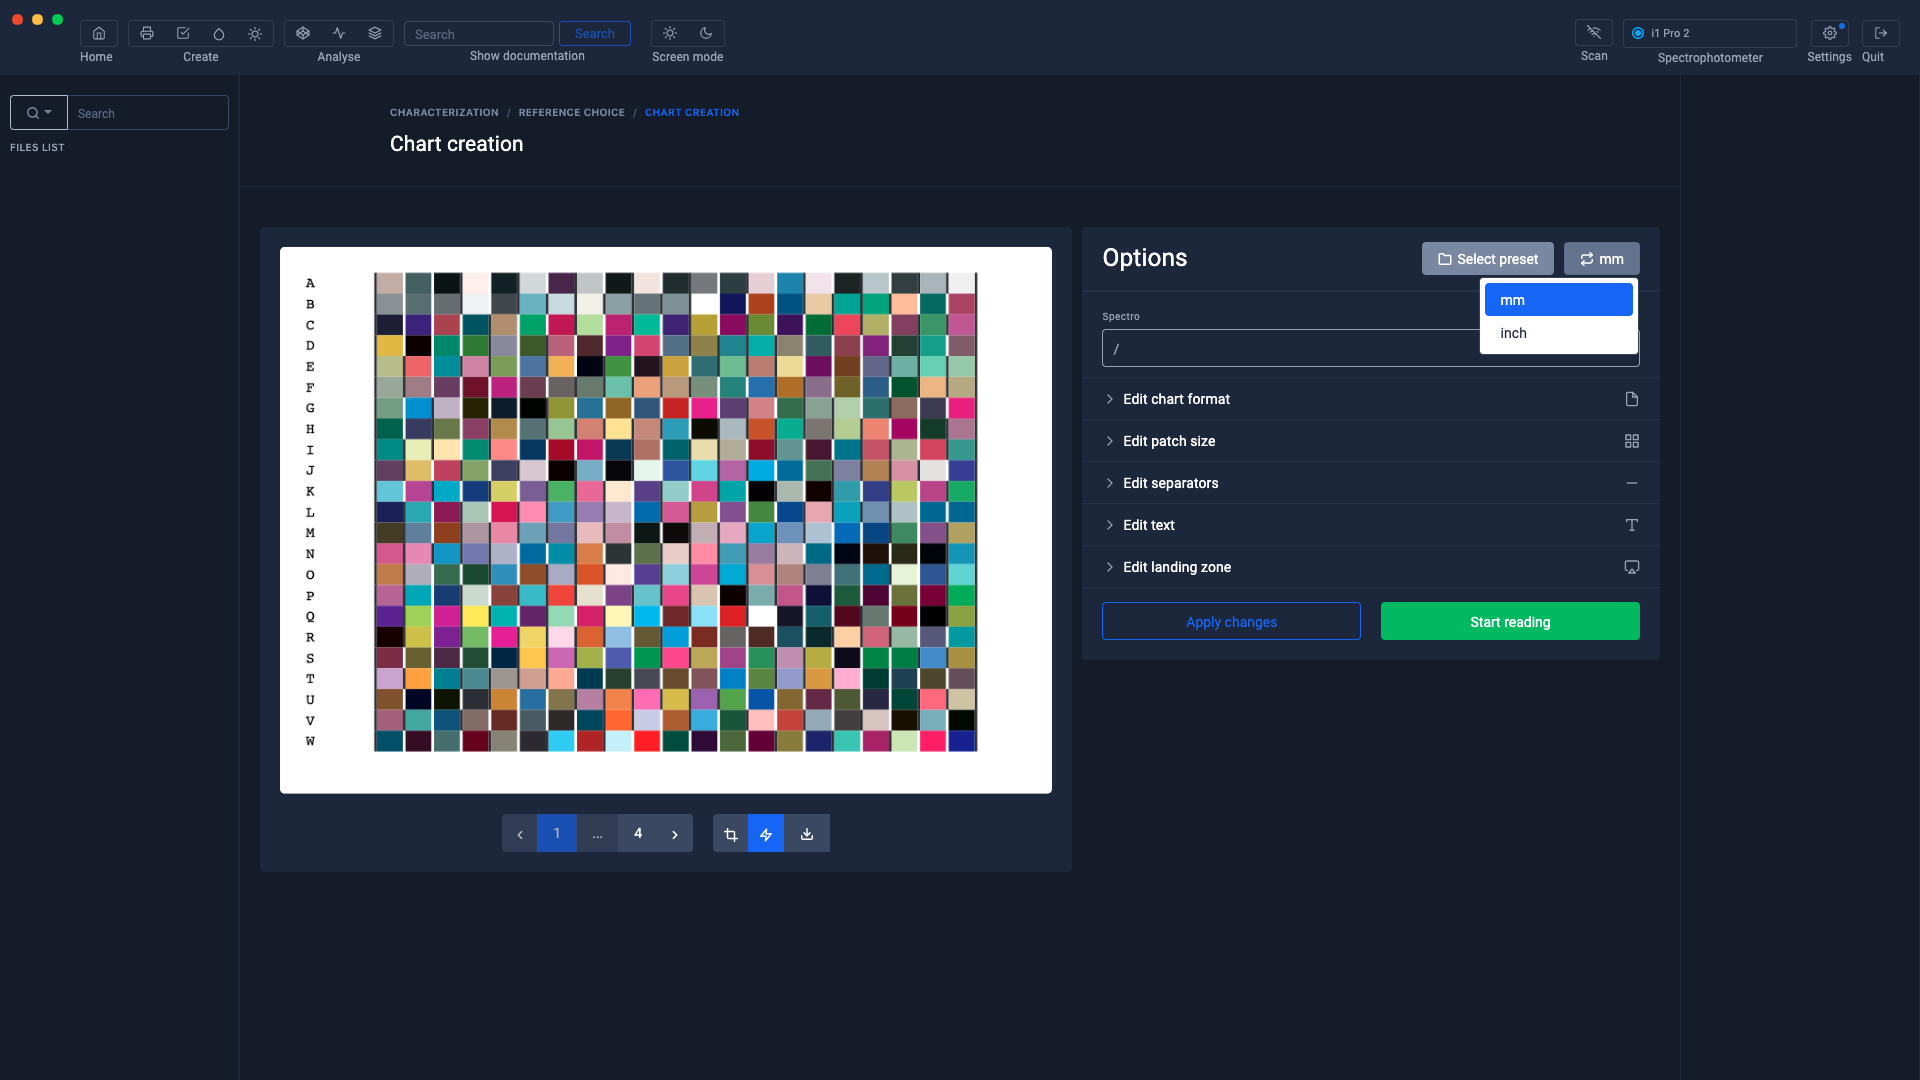This screenshot has height=1080, width=1920.
Task: Click the sun icon in Create group
Action: (x=255, y=33)
